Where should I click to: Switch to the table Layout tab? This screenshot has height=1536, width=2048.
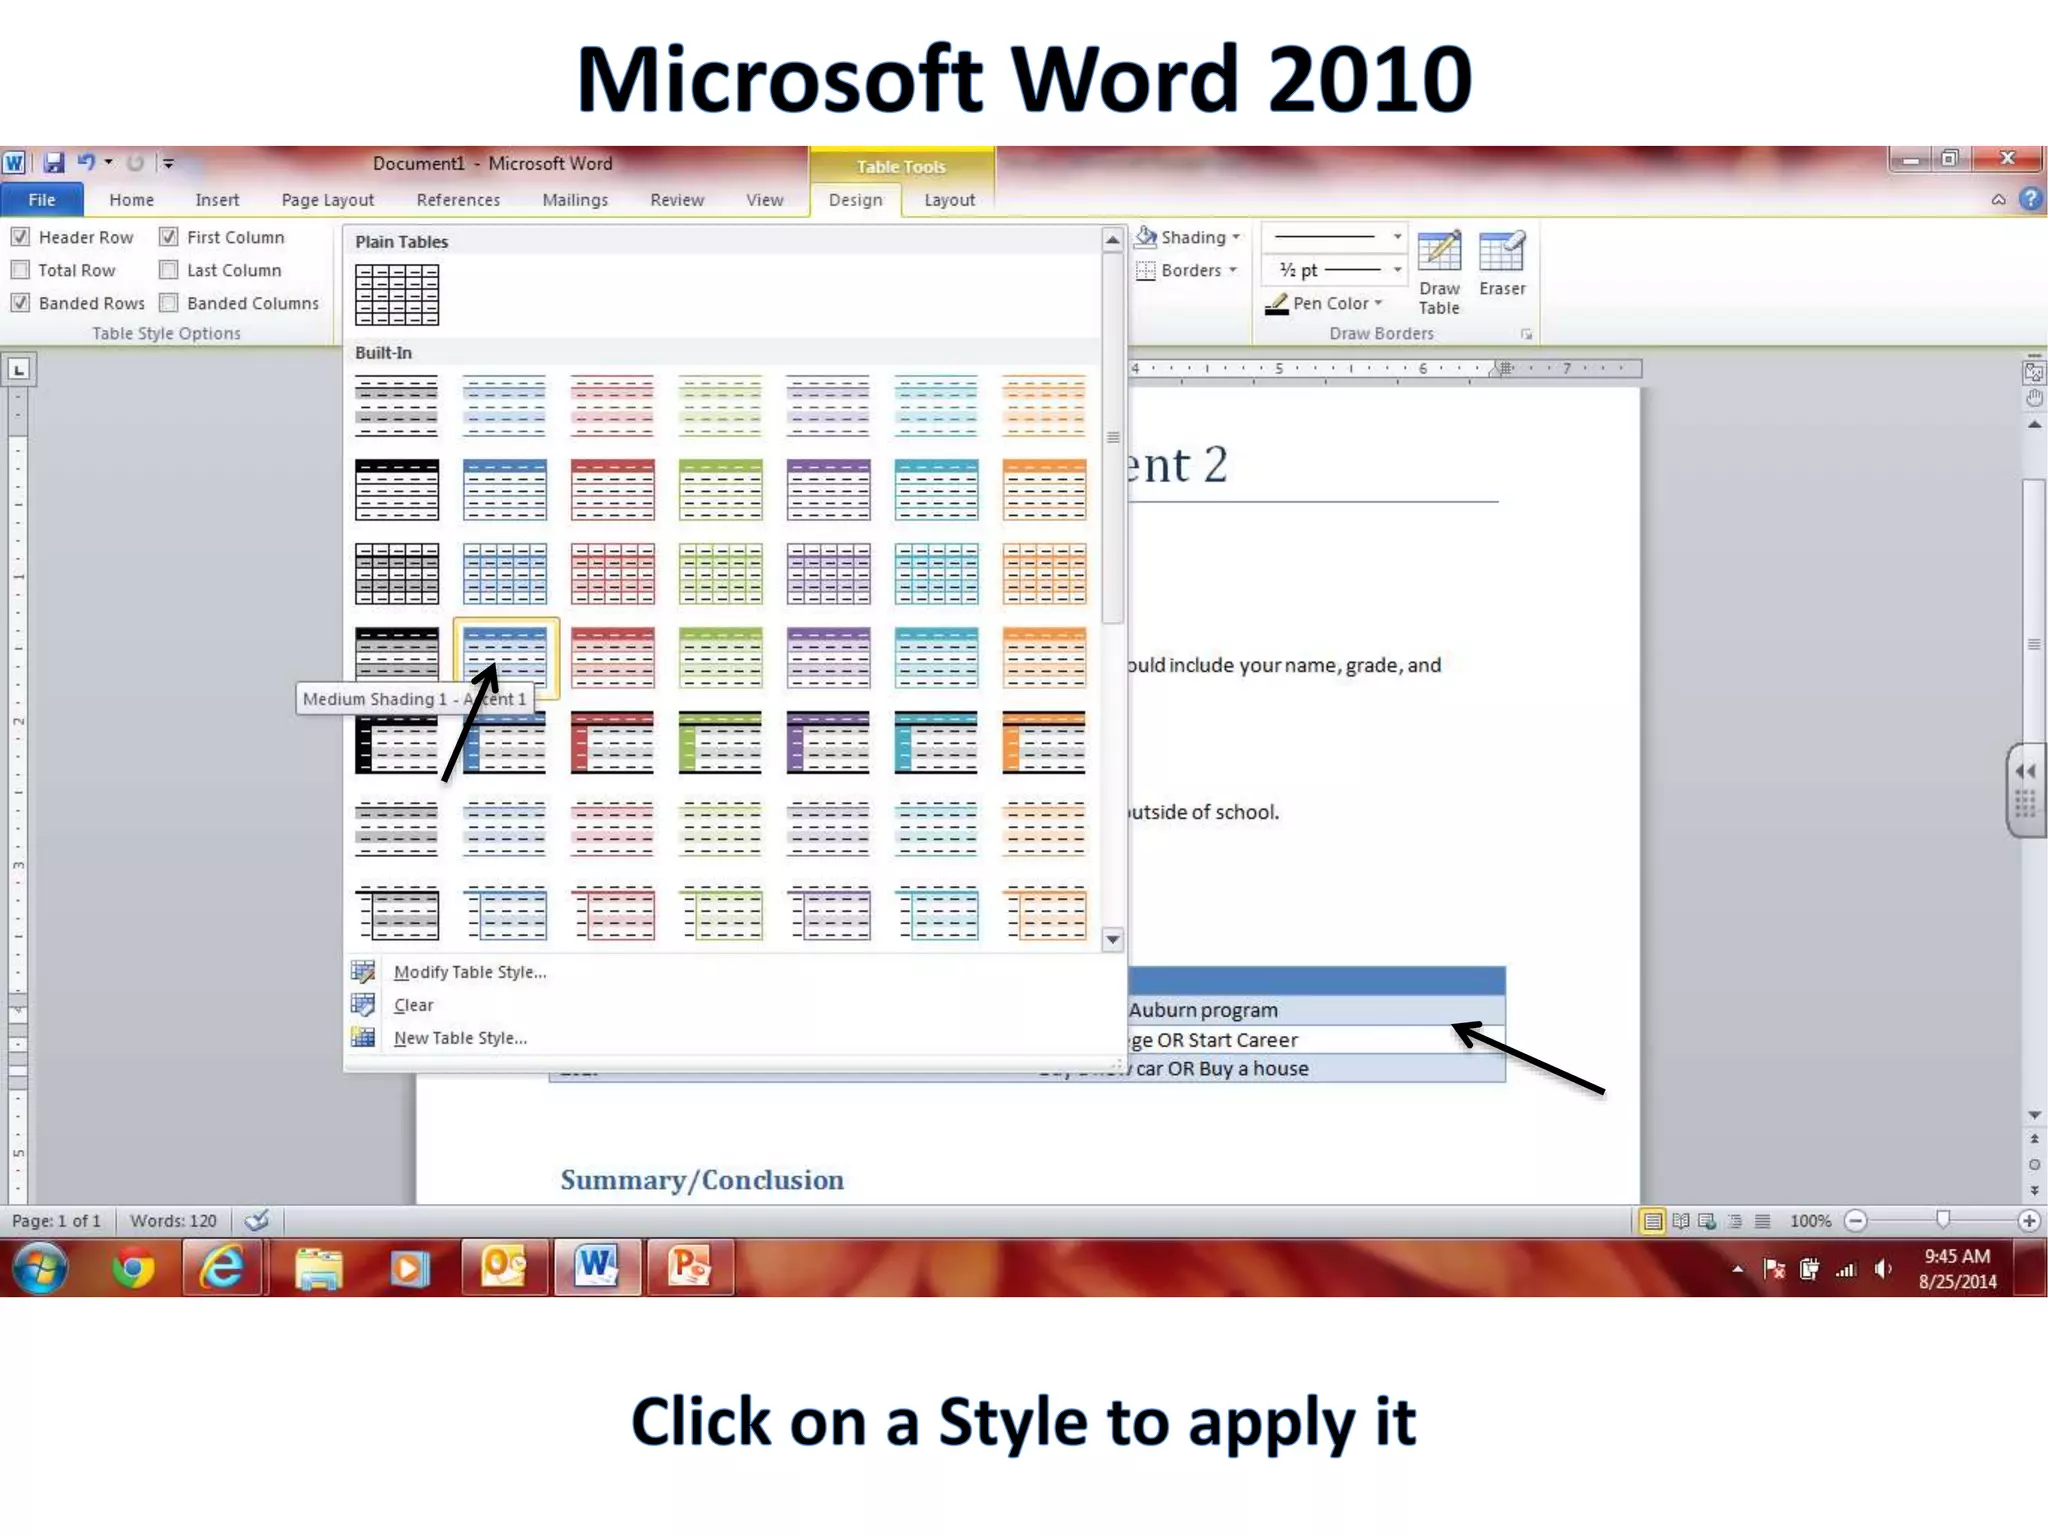point(949,200)
